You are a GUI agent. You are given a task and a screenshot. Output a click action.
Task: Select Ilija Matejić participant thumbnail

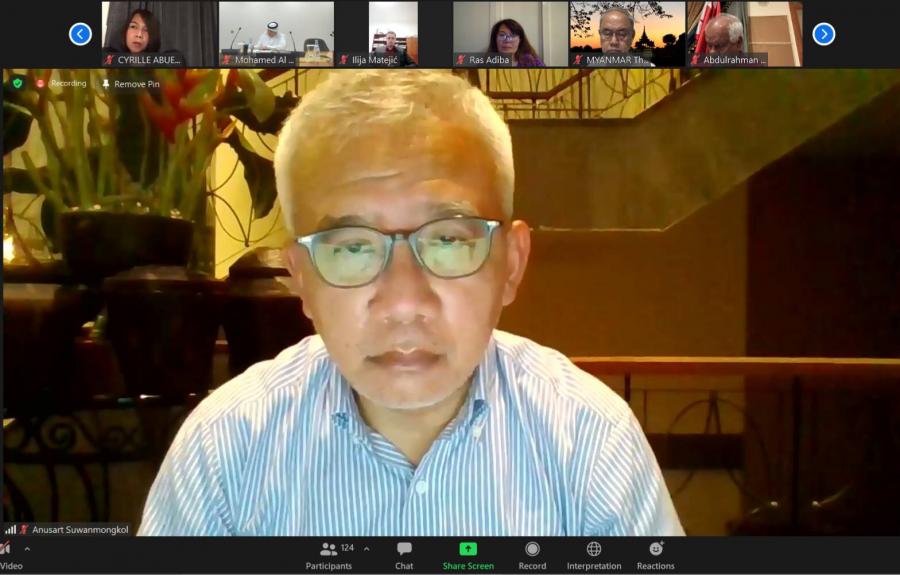point(393,34)
